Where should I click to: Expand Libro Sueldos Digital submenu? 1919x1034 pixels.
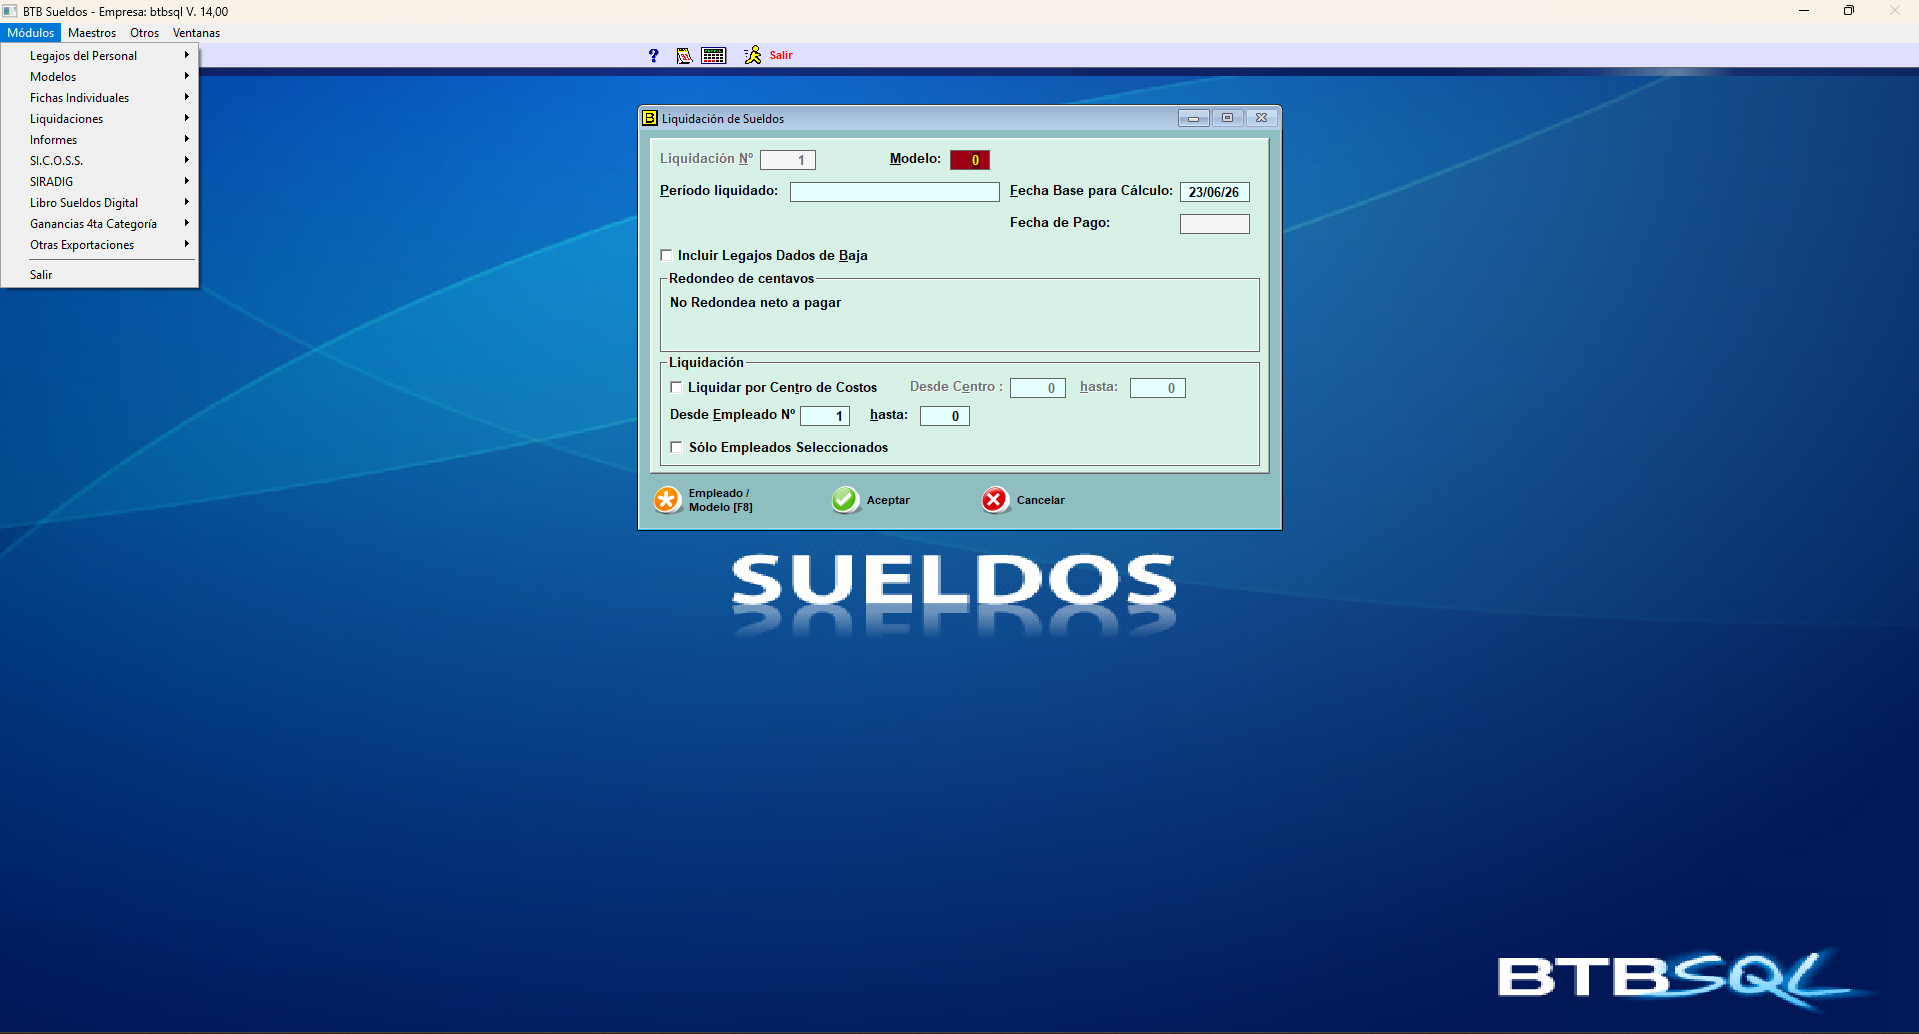[99, 203]
